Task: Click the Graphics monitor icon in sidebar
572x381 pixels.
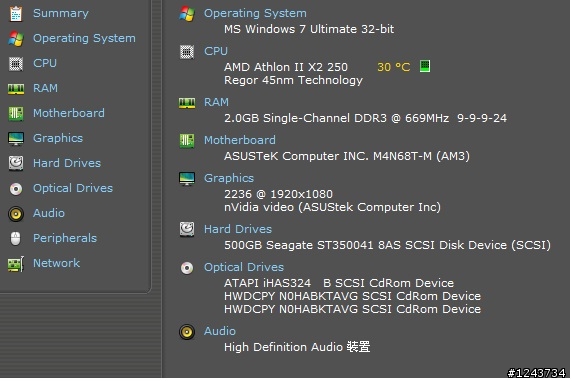Action: 16,139
